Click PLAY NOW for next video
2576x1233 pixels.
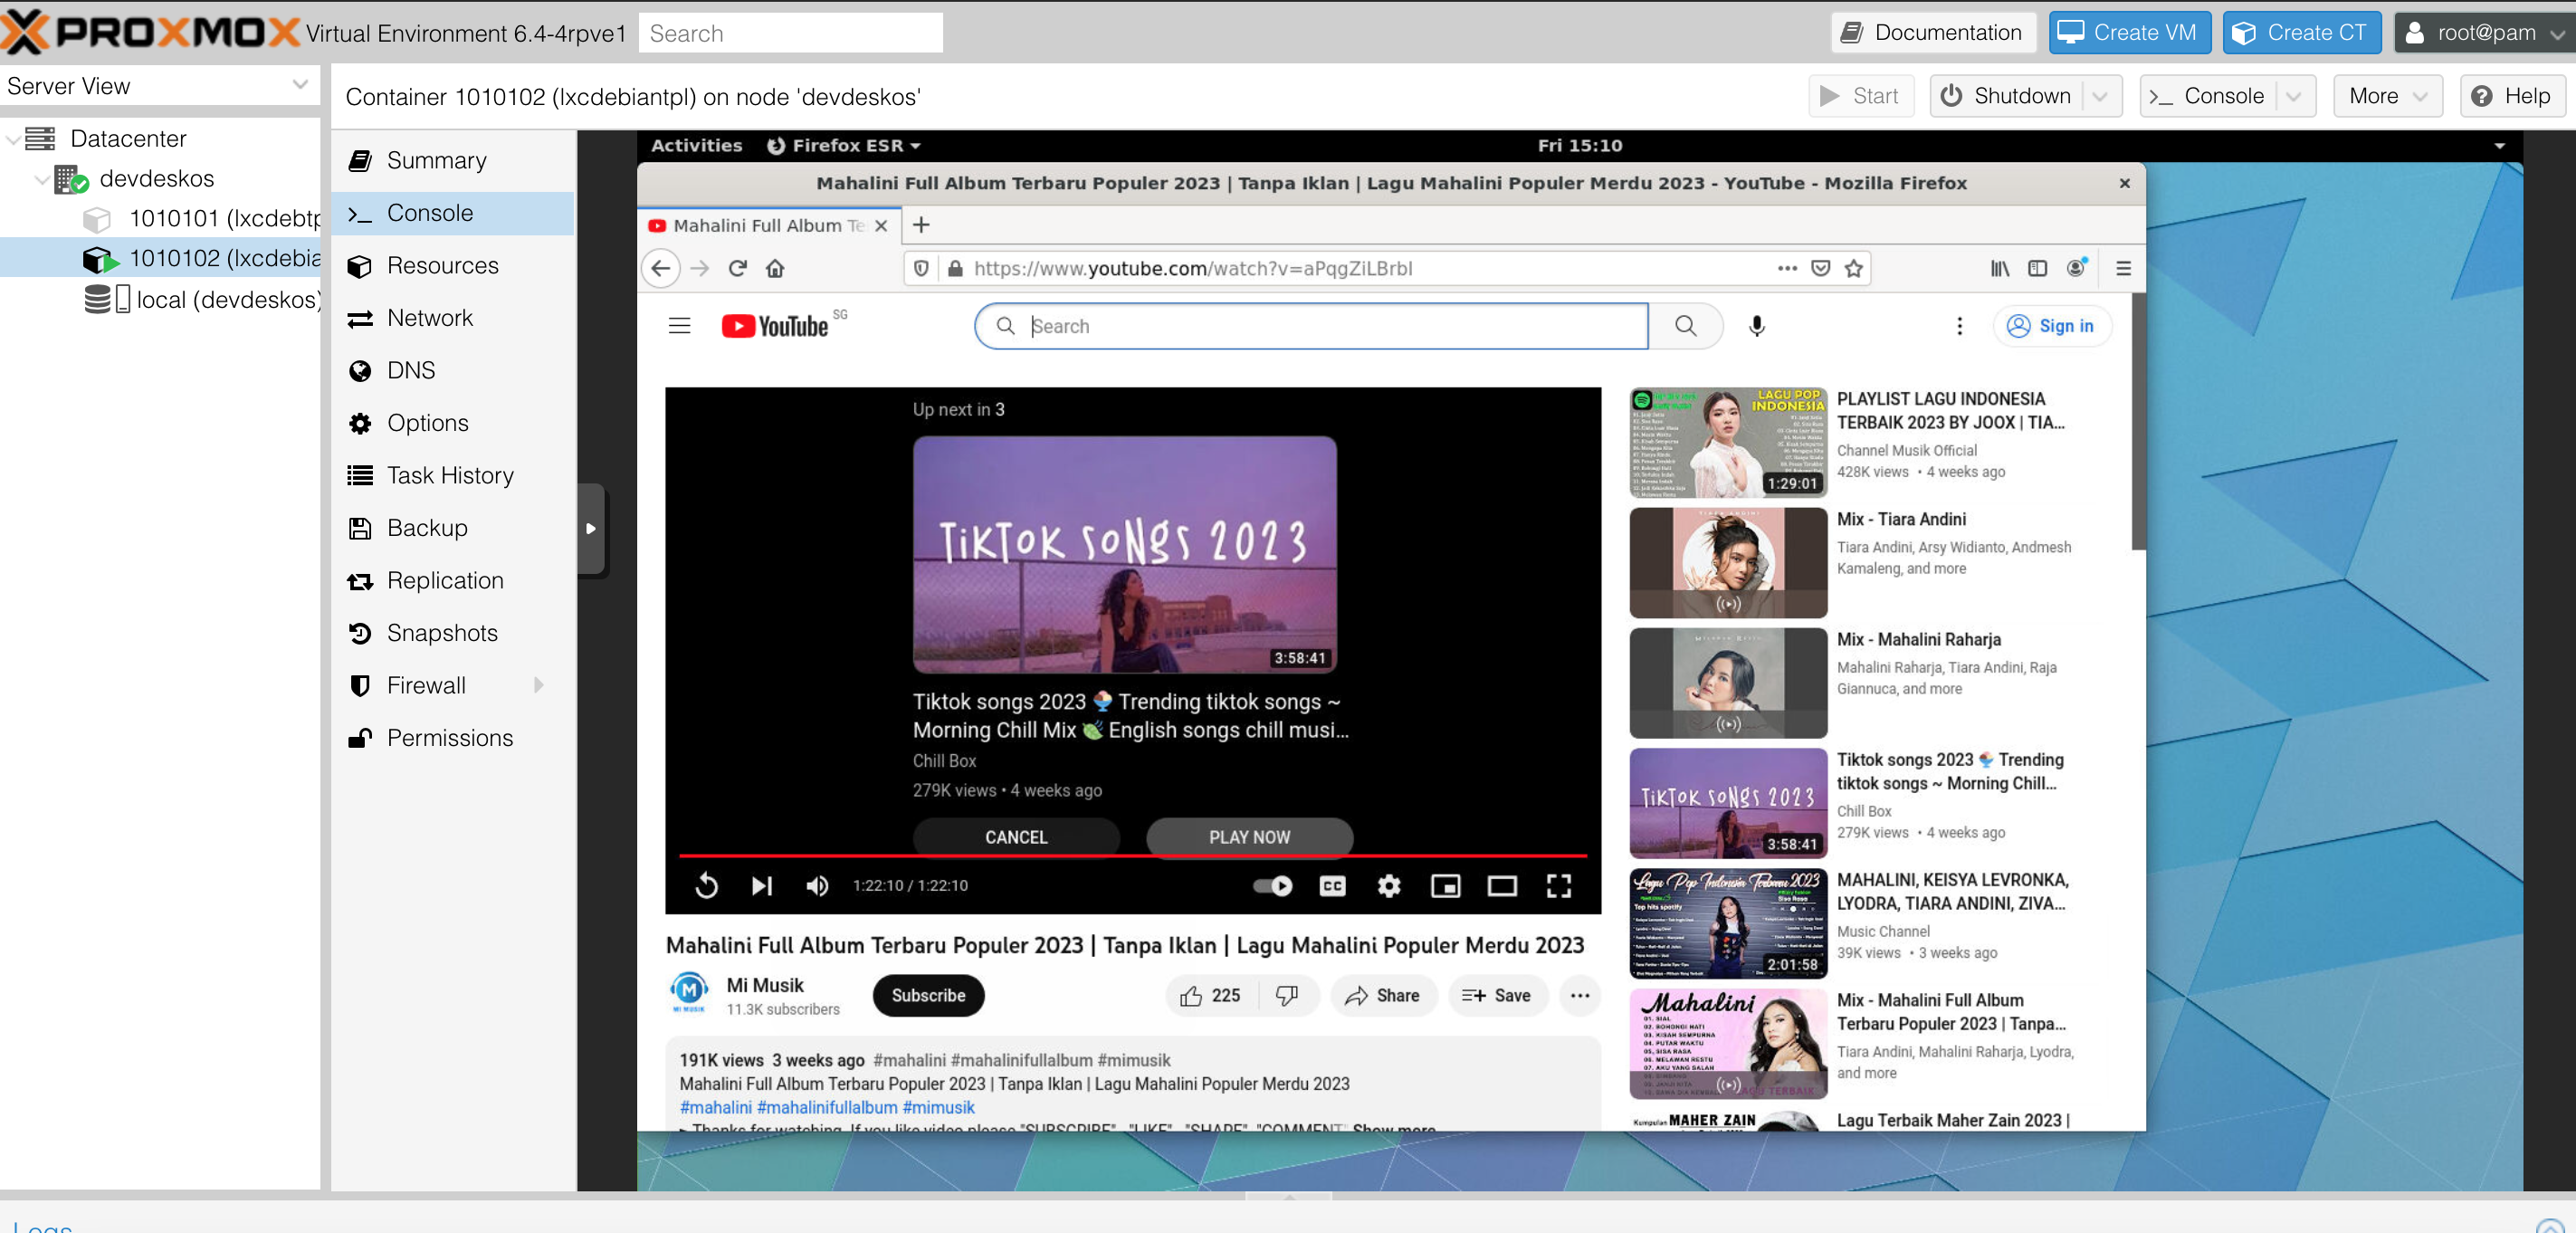pos(1249,837)
